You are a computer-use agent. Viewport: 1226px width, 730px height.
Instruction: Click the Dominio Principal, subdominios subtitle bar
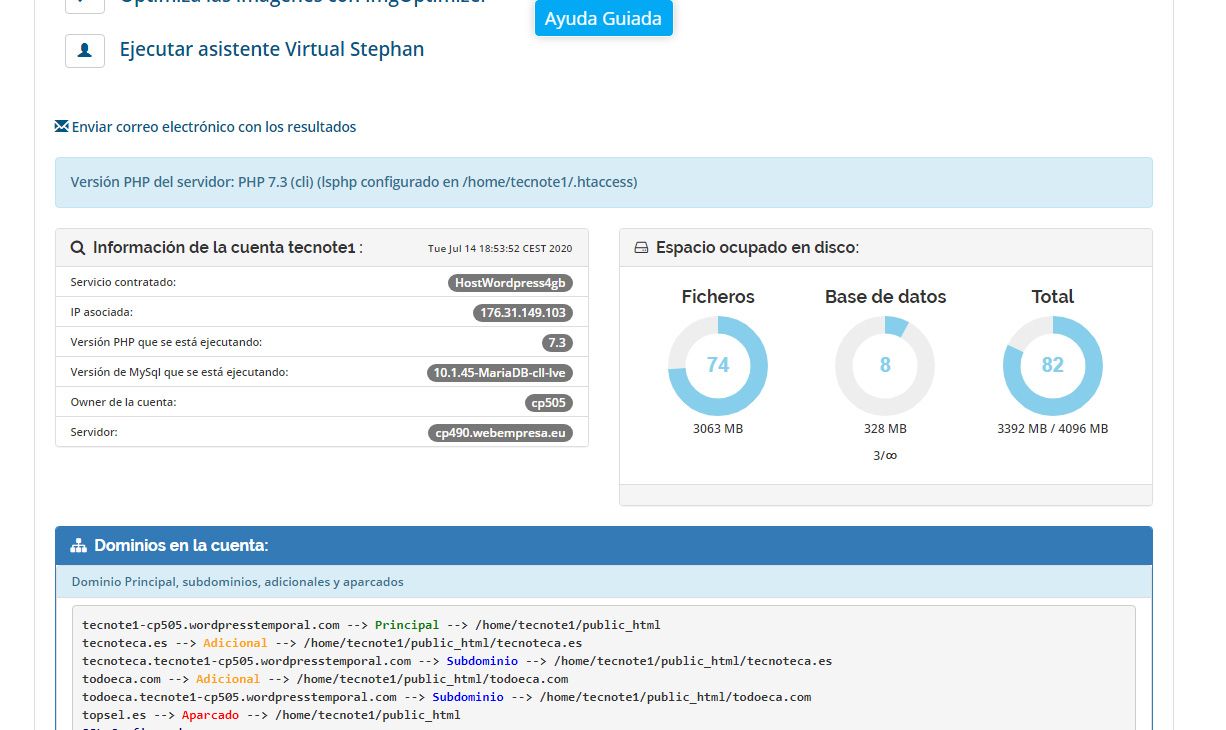pos(604,581)
